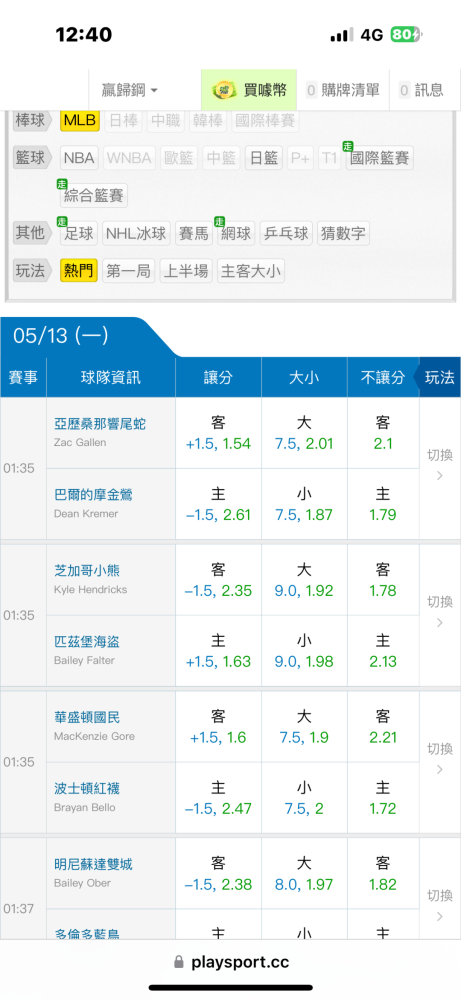Image resolution: width=461 pixels, height=1000 pixels.
Task: Pick 客 –1.5, 2.38 spread for Twins
Action: click(x=218, y=873)
